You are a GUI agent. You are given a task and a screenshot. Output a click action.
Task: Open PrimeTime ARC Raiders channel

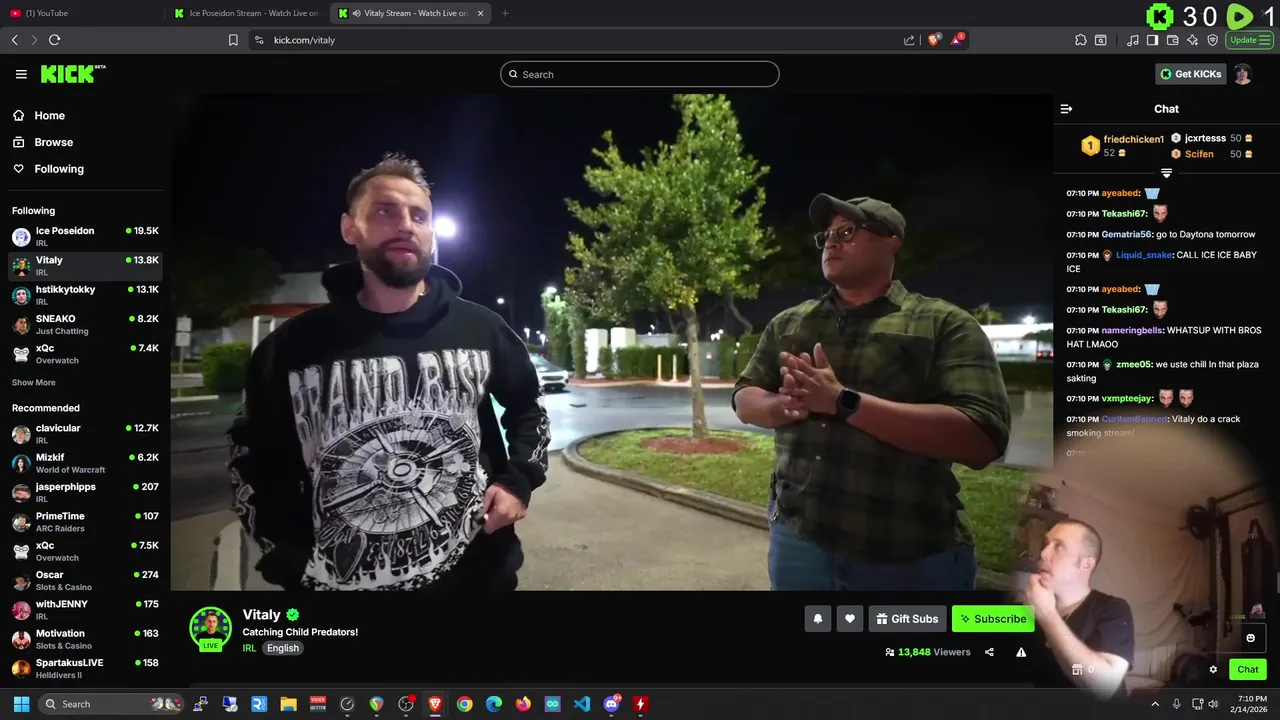(85, 521)
